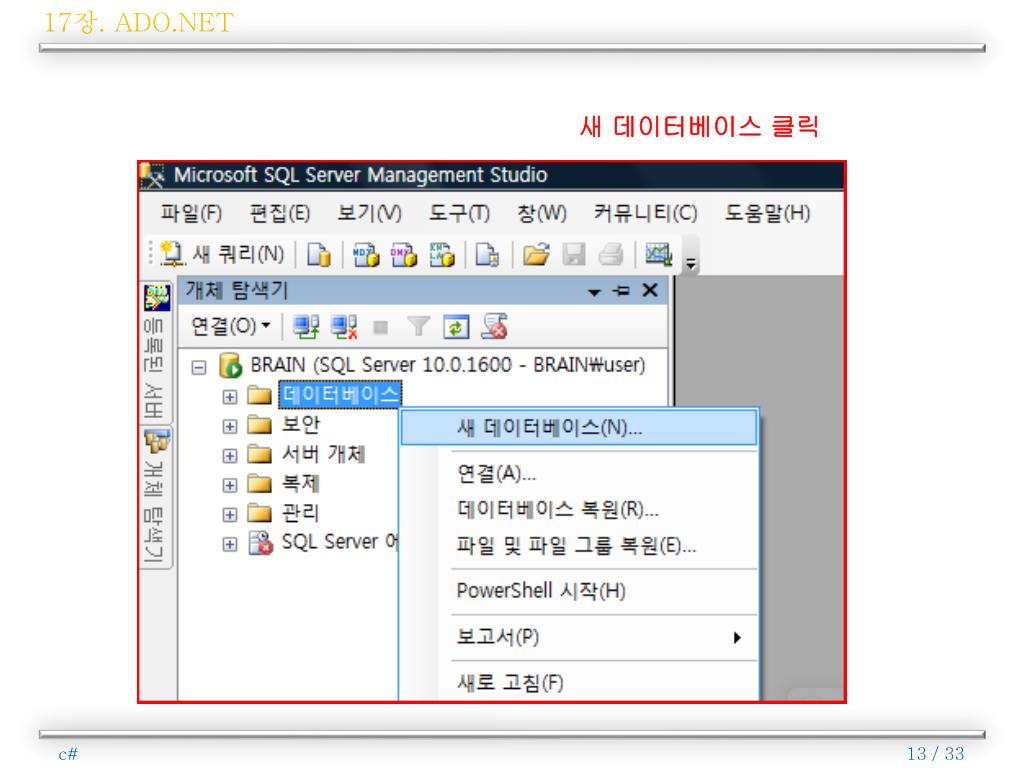Click the folder icon beside 관리

(x=259, y=513)
